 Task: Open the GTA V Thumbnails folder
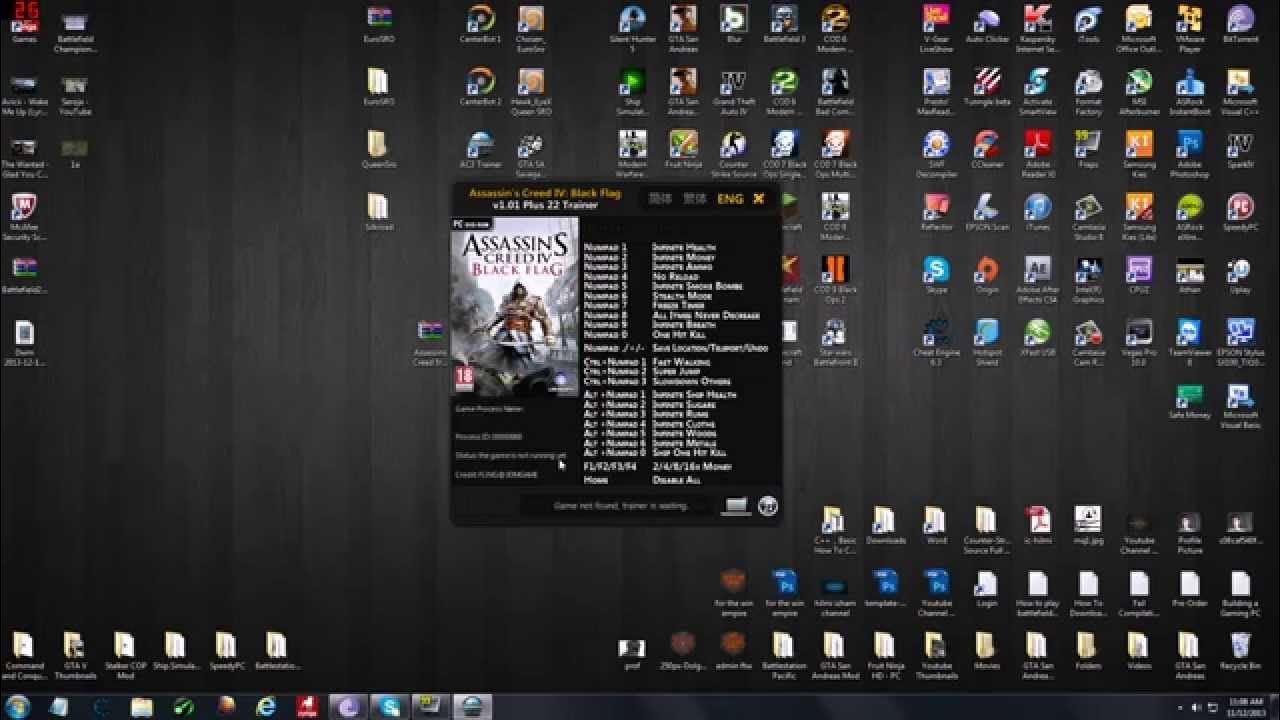click(74, 655)
